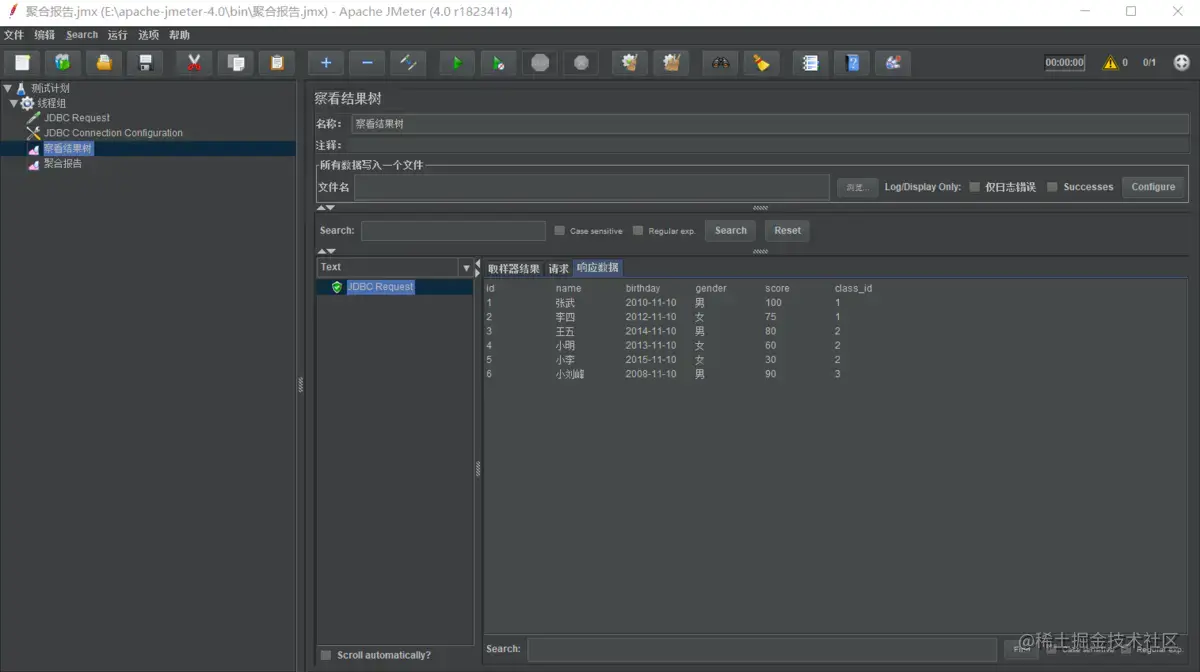Screen dimensions: 1200x672
Task: Enable the Scroll automatically? checkbox
Action: 326,655
